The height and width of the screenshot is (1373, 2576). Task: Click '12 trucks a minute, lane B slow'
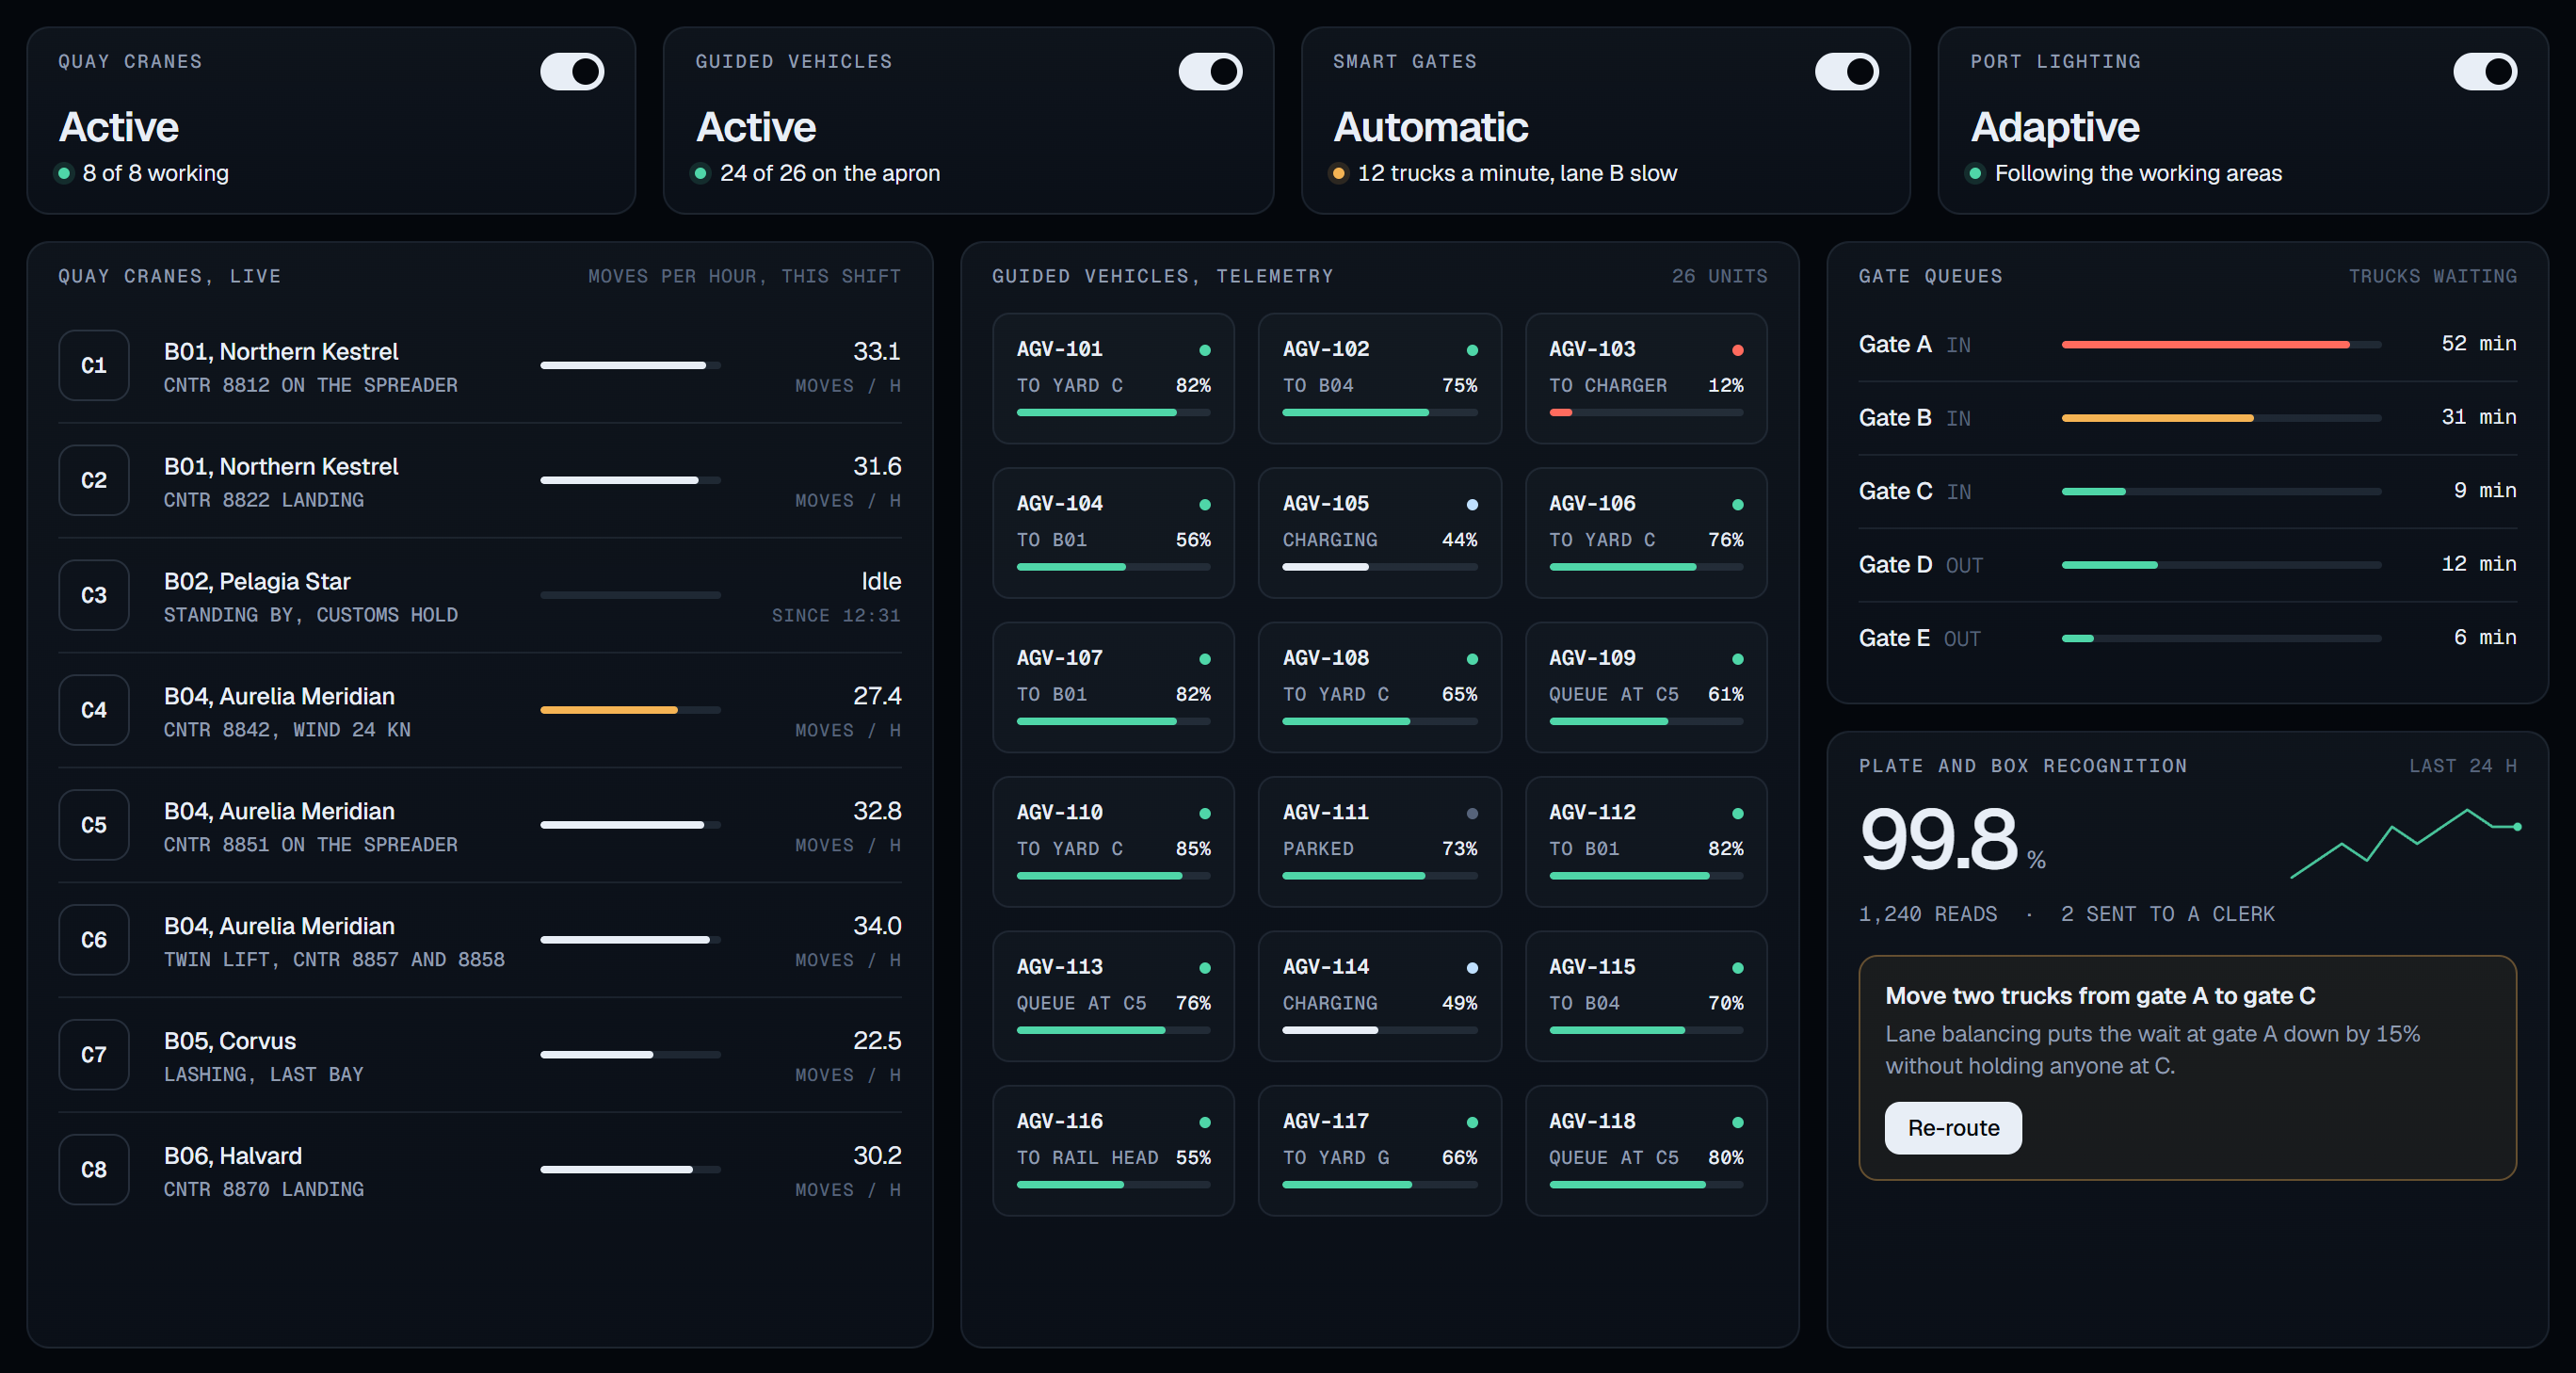coord(1516,174)
